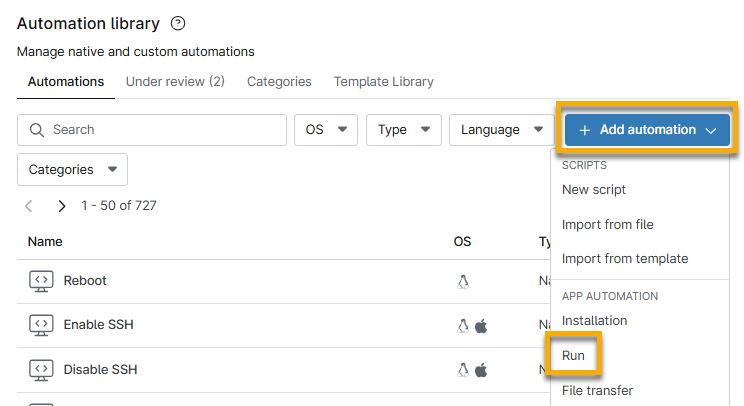The image size is (744, 406).
Task: Open the Enable SSH automation
Action: point(98,325)
